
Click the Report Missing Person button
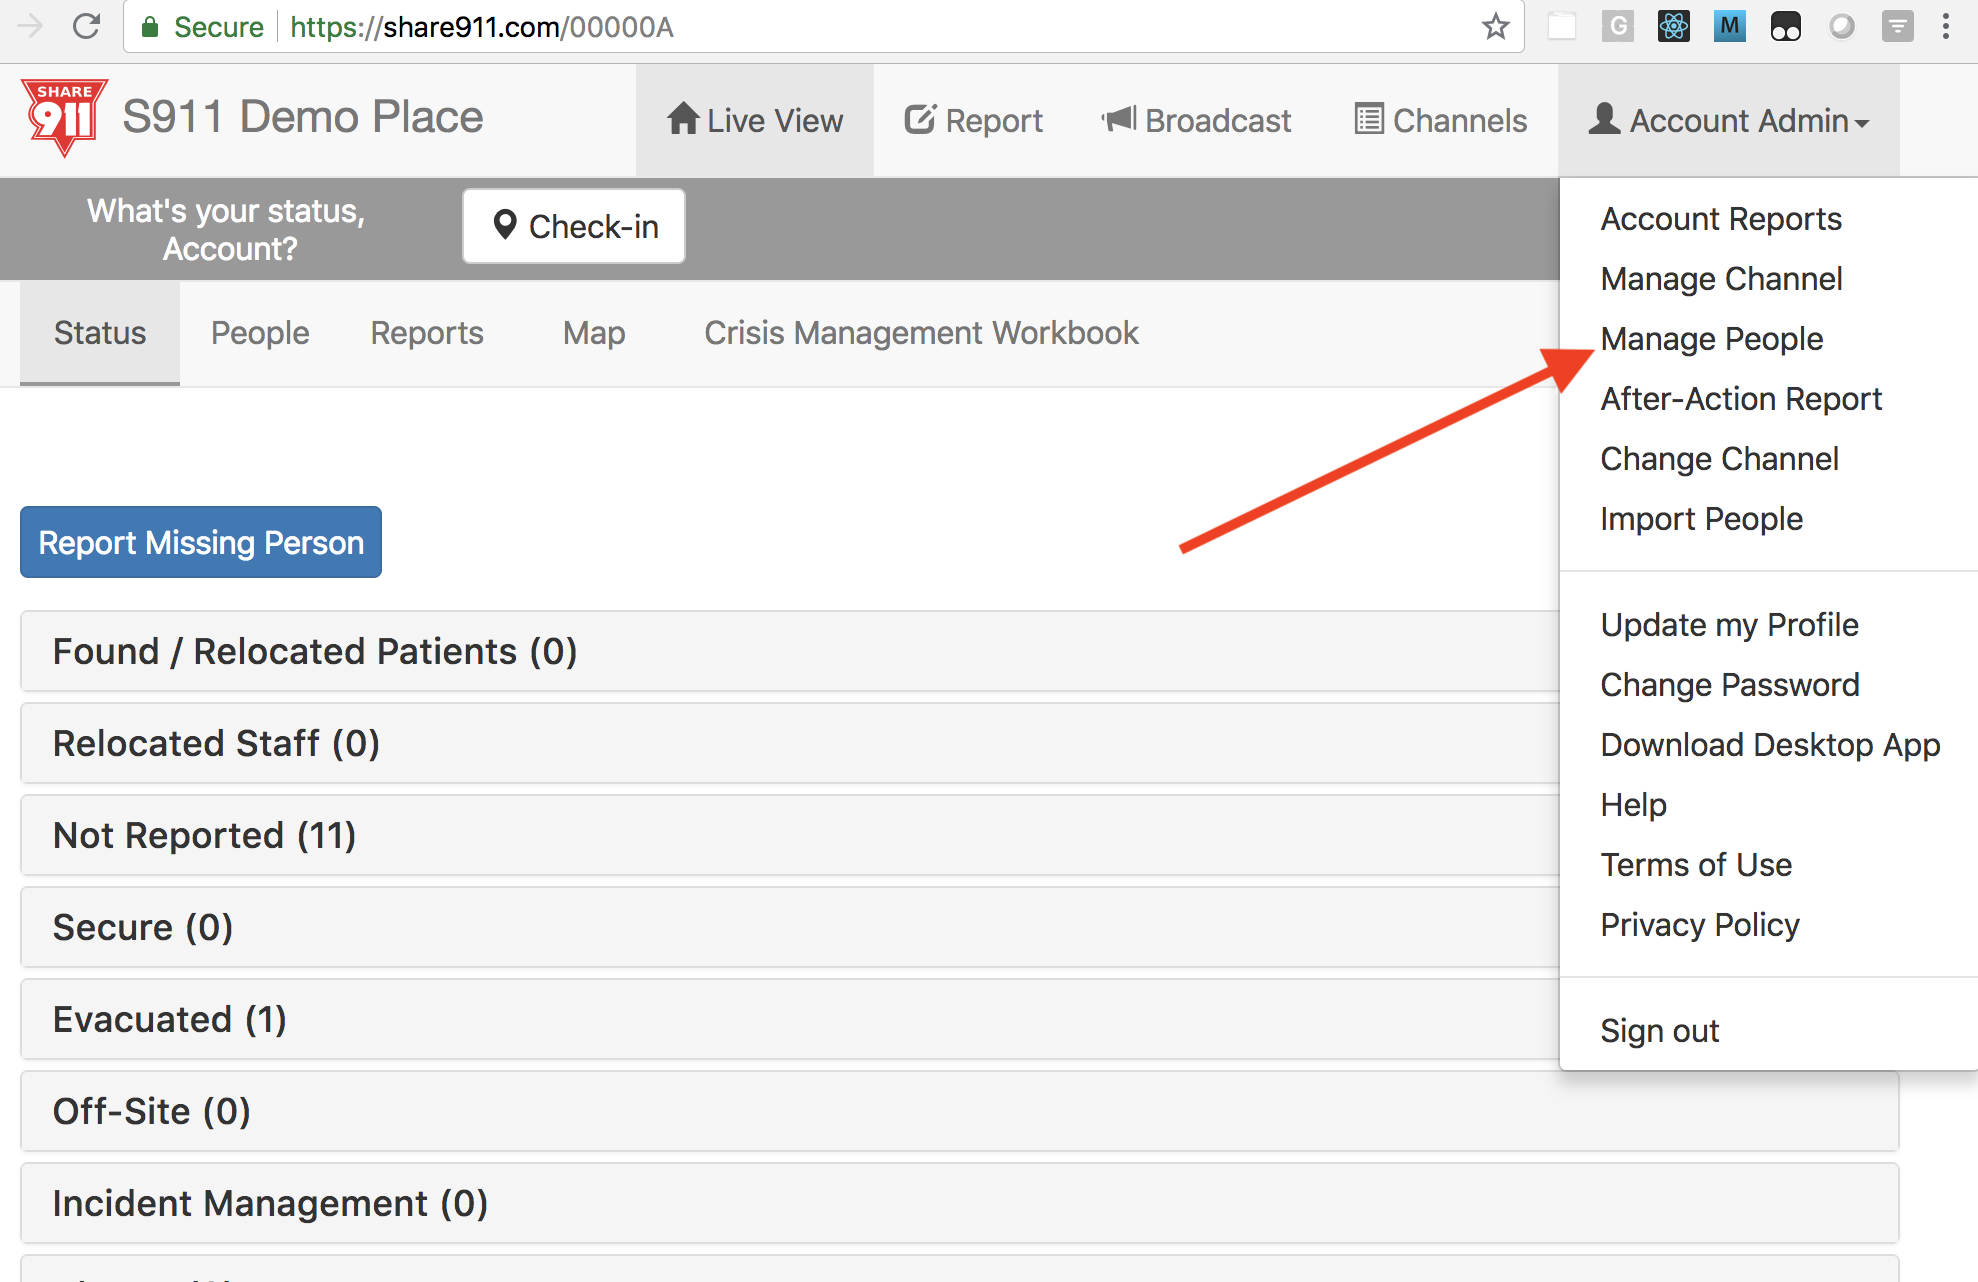click(x=201, y=542)
